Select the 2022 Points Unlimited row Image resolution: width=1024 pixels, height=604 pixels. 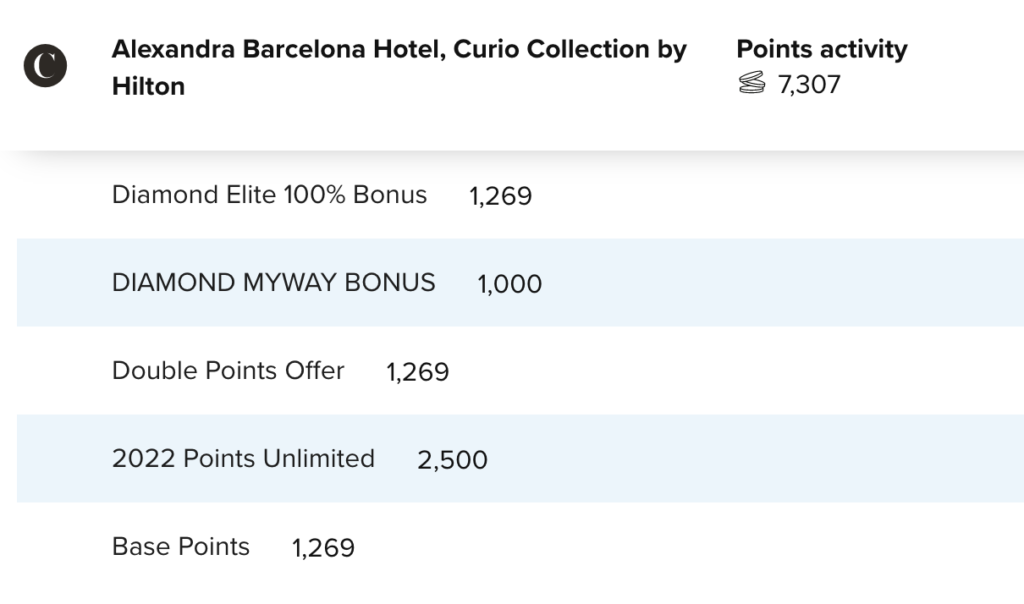coord(520,458)
